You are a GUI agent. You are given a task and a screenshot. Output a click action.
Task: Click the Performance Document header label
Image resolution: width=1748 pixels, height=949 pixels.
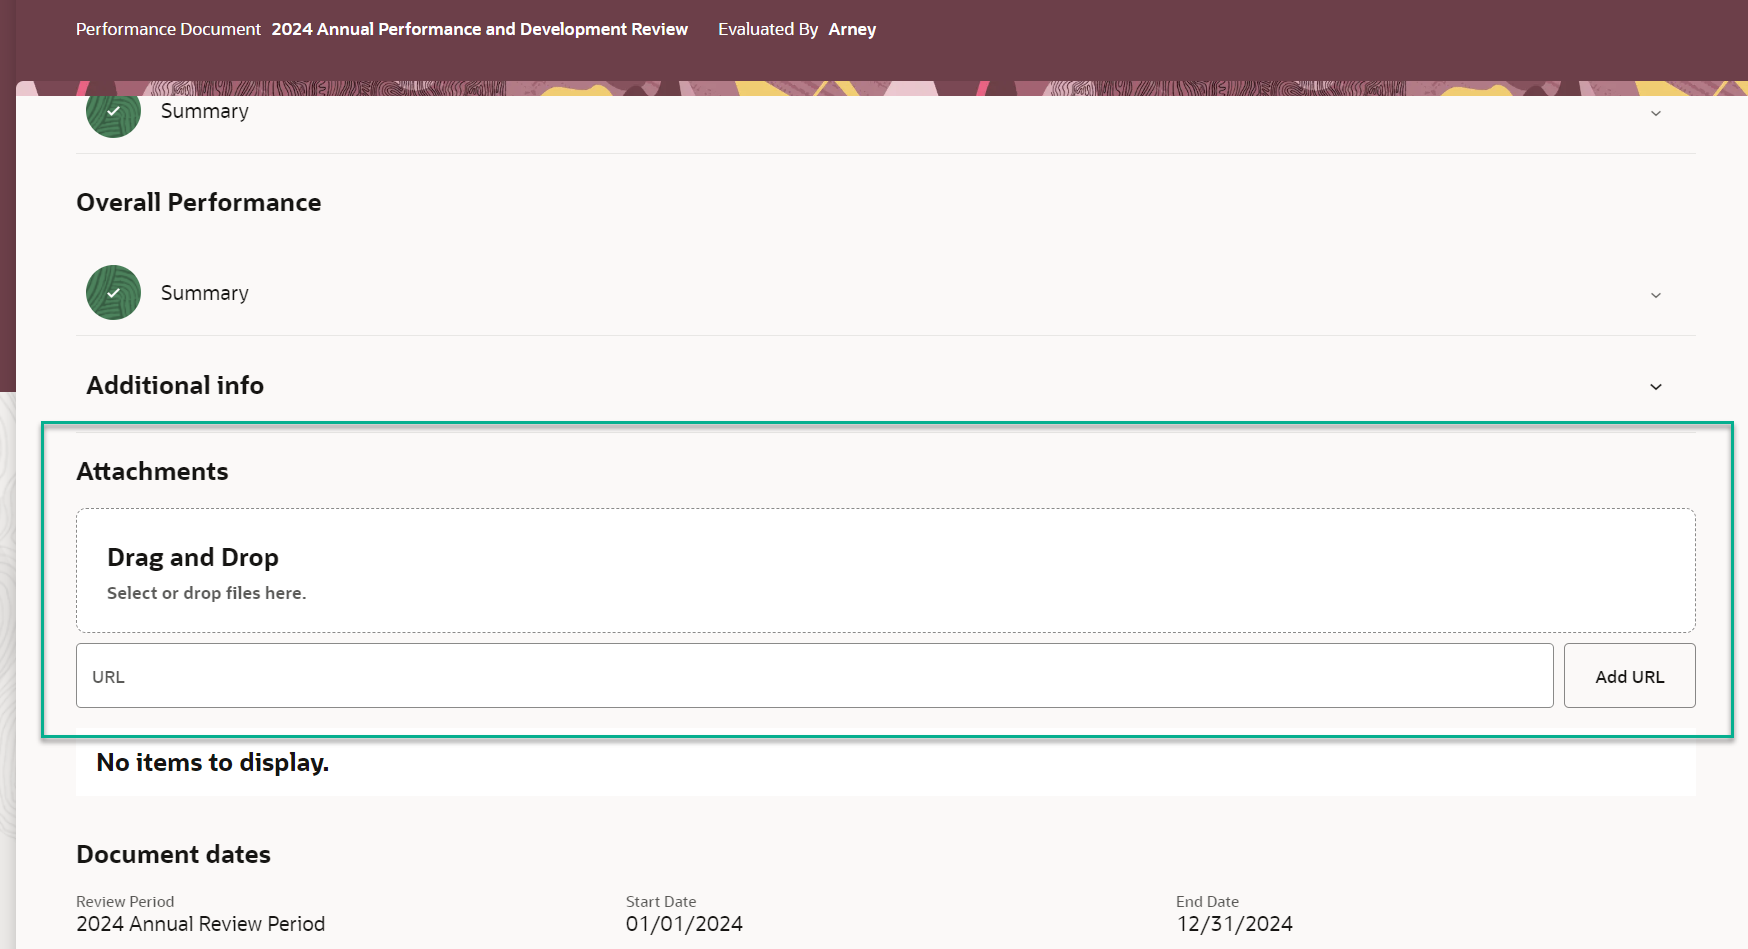[x=166, y=29]
